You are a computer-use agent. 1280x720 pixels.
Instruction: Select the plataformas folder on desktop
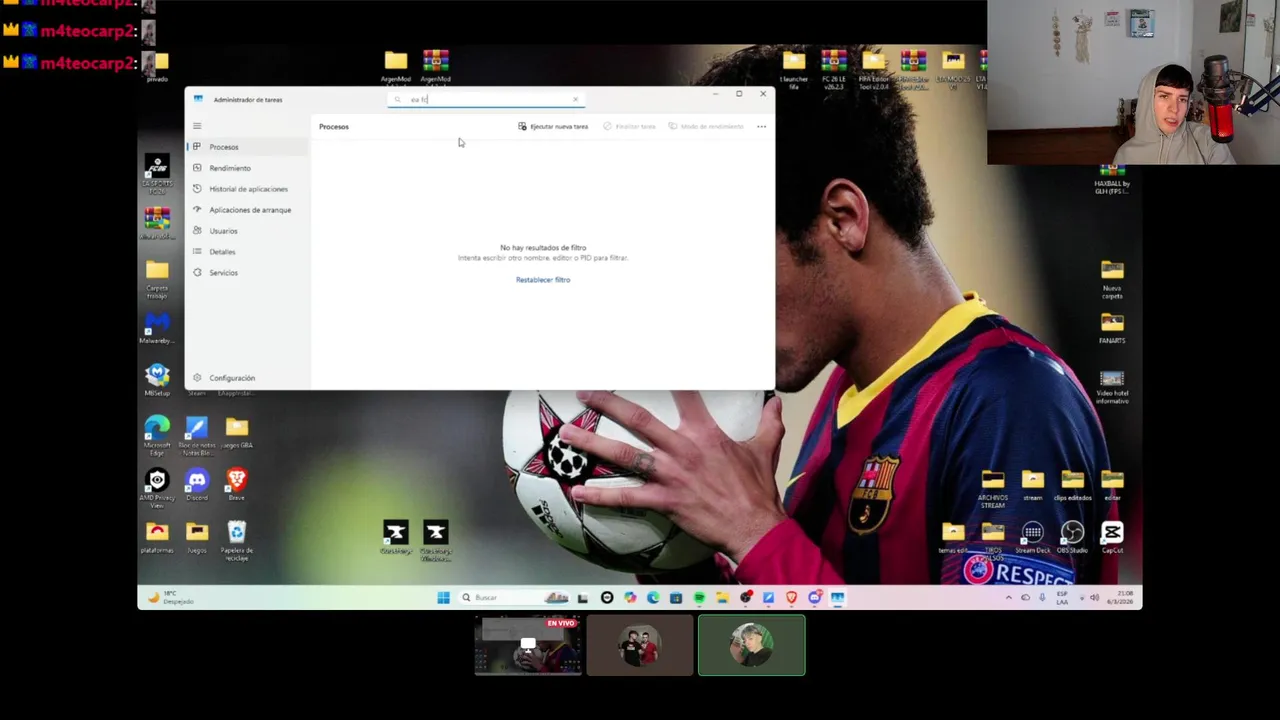[x=157, y=538]
